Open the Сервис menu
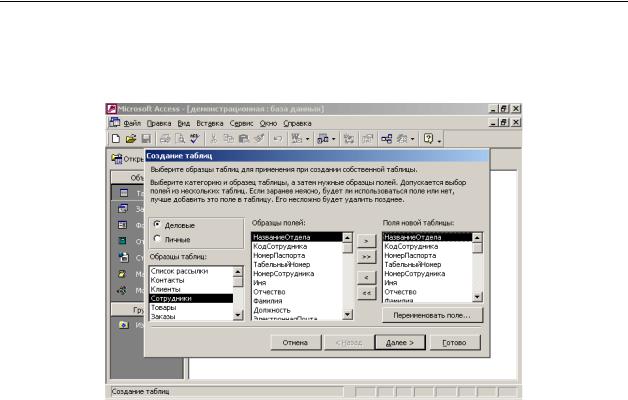Screen dimensions: 628x400 241,123
